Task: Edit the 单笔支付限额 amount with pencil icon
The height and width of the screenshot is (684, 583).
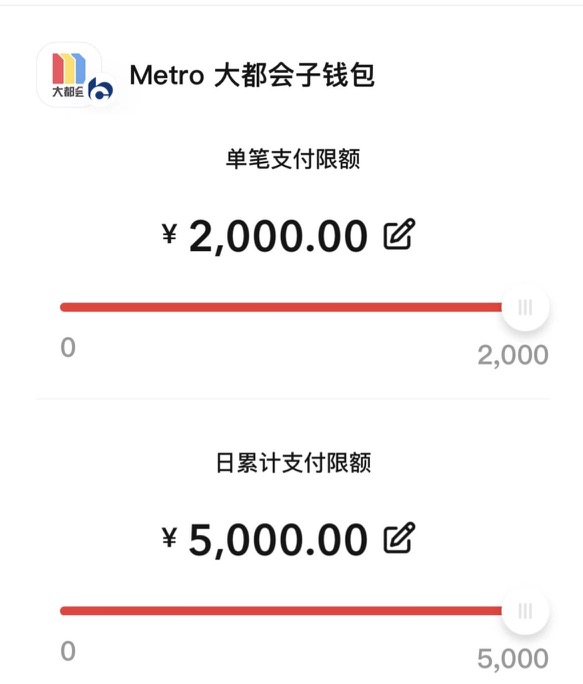Action: click(399, 234)
